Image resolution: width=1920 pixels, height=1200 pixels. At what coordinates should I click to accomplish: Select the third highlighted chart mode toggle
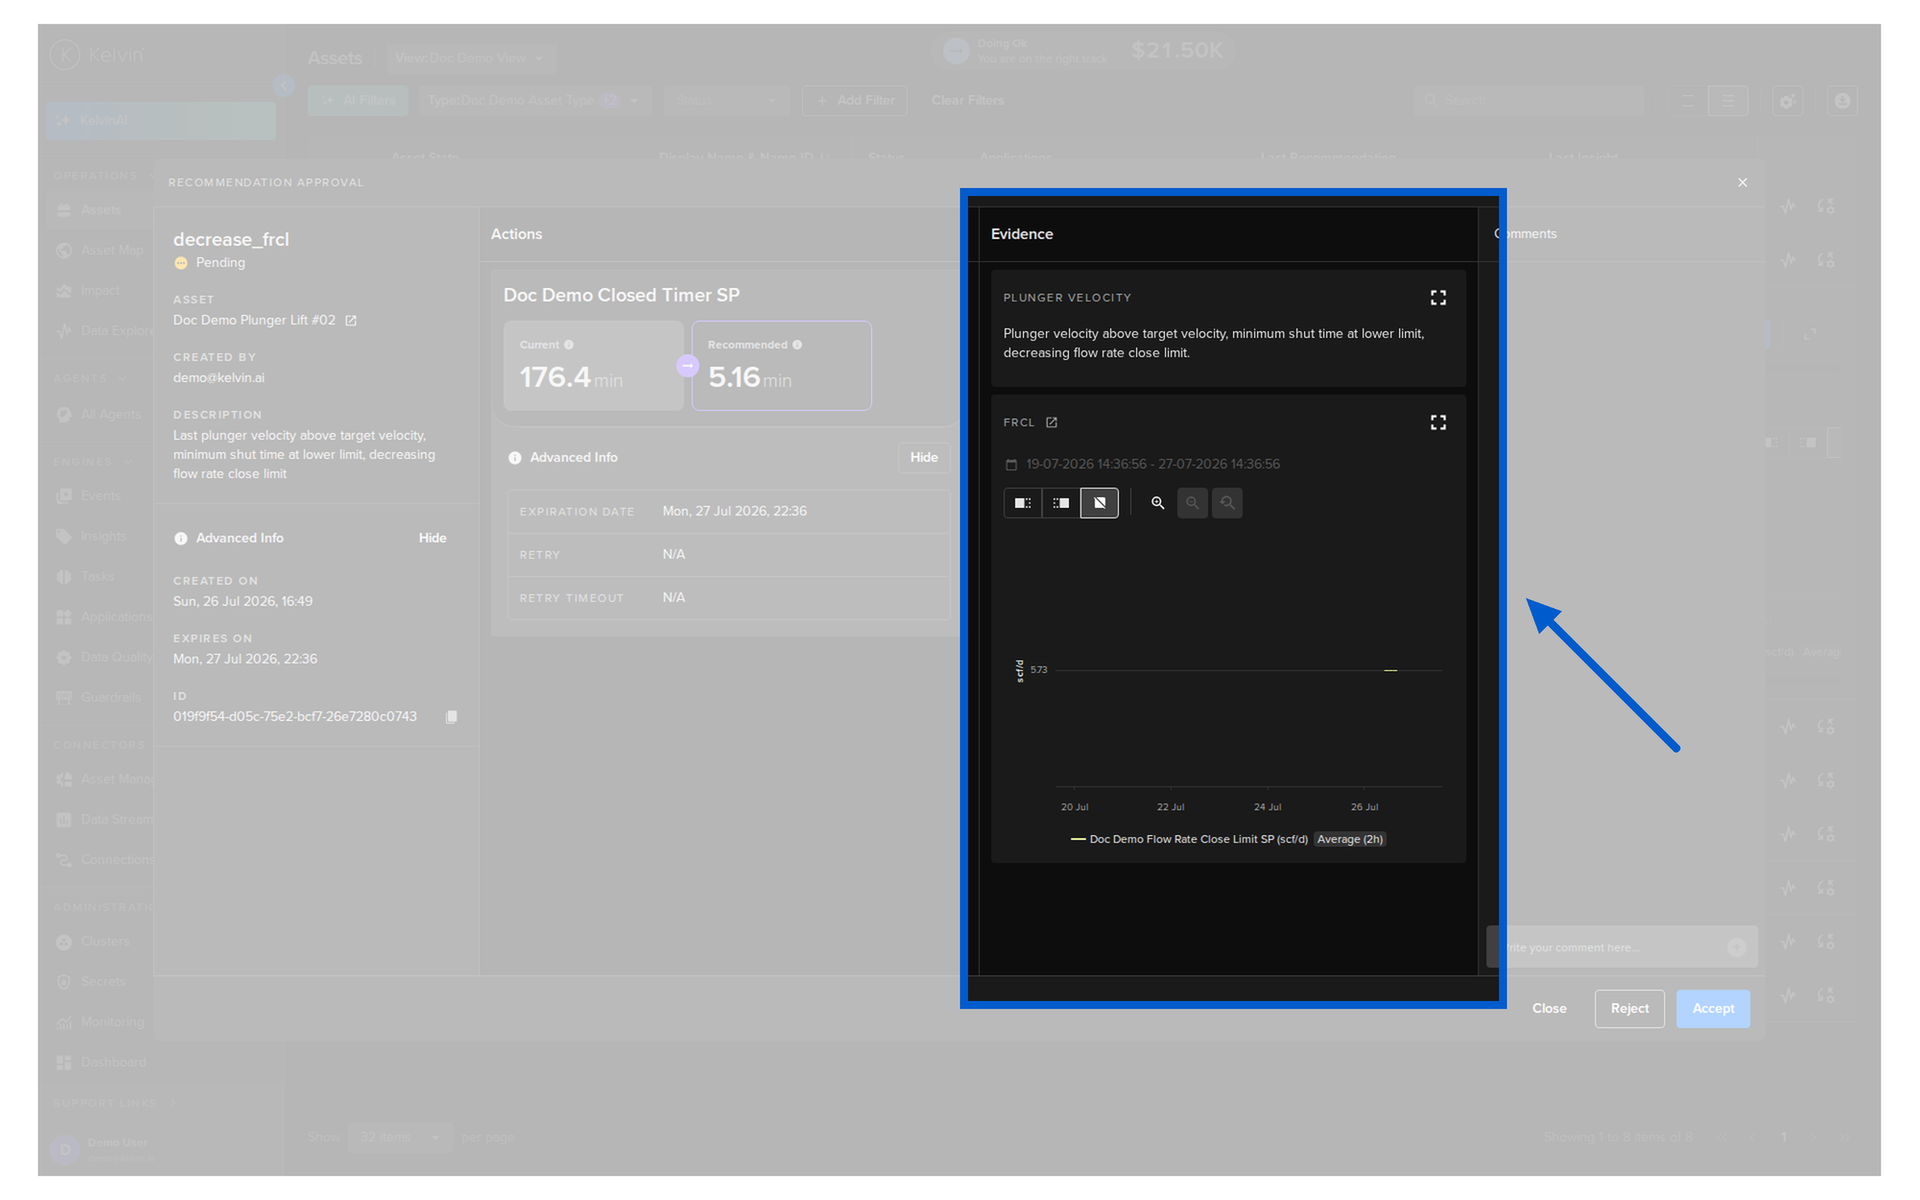(1099, 503)
